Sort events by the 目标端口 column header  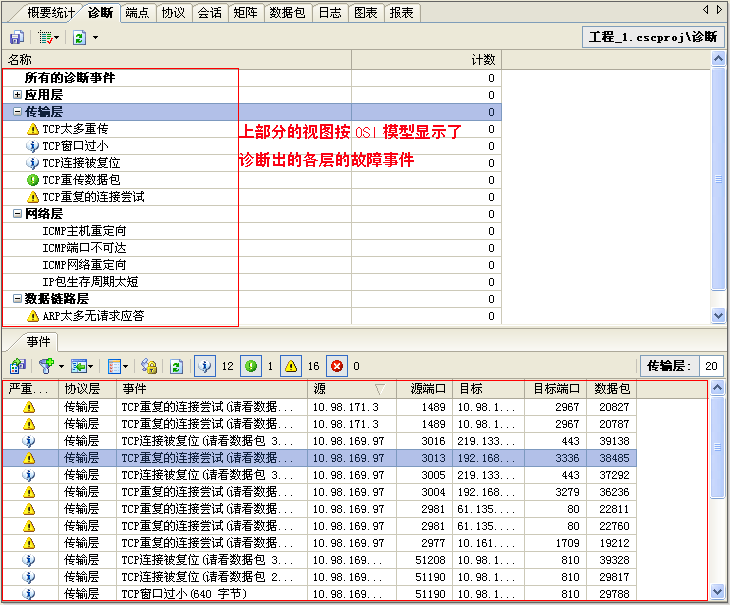555,389
